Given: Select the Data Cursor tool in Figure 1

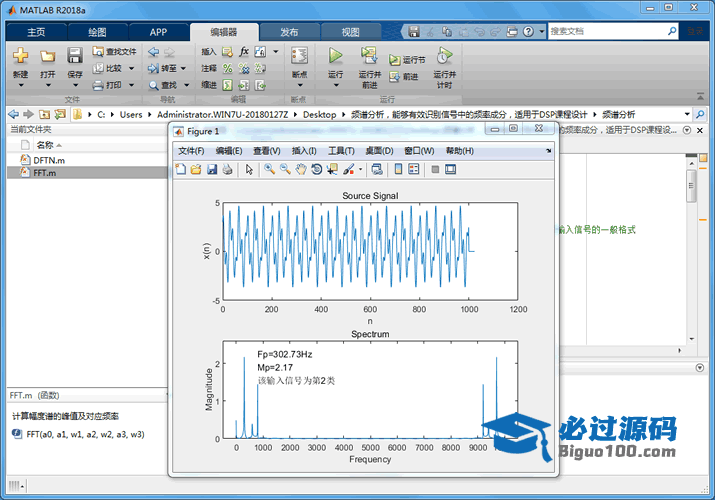Looking at the screenshot, I should (x=332, y=170).
